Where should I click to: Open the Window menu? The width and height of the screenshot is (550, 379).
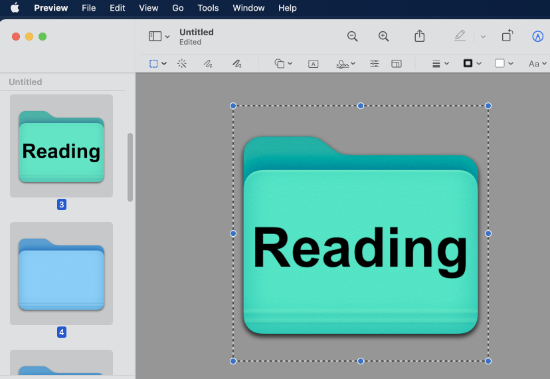pyautogui.click(x=248, y=8)
